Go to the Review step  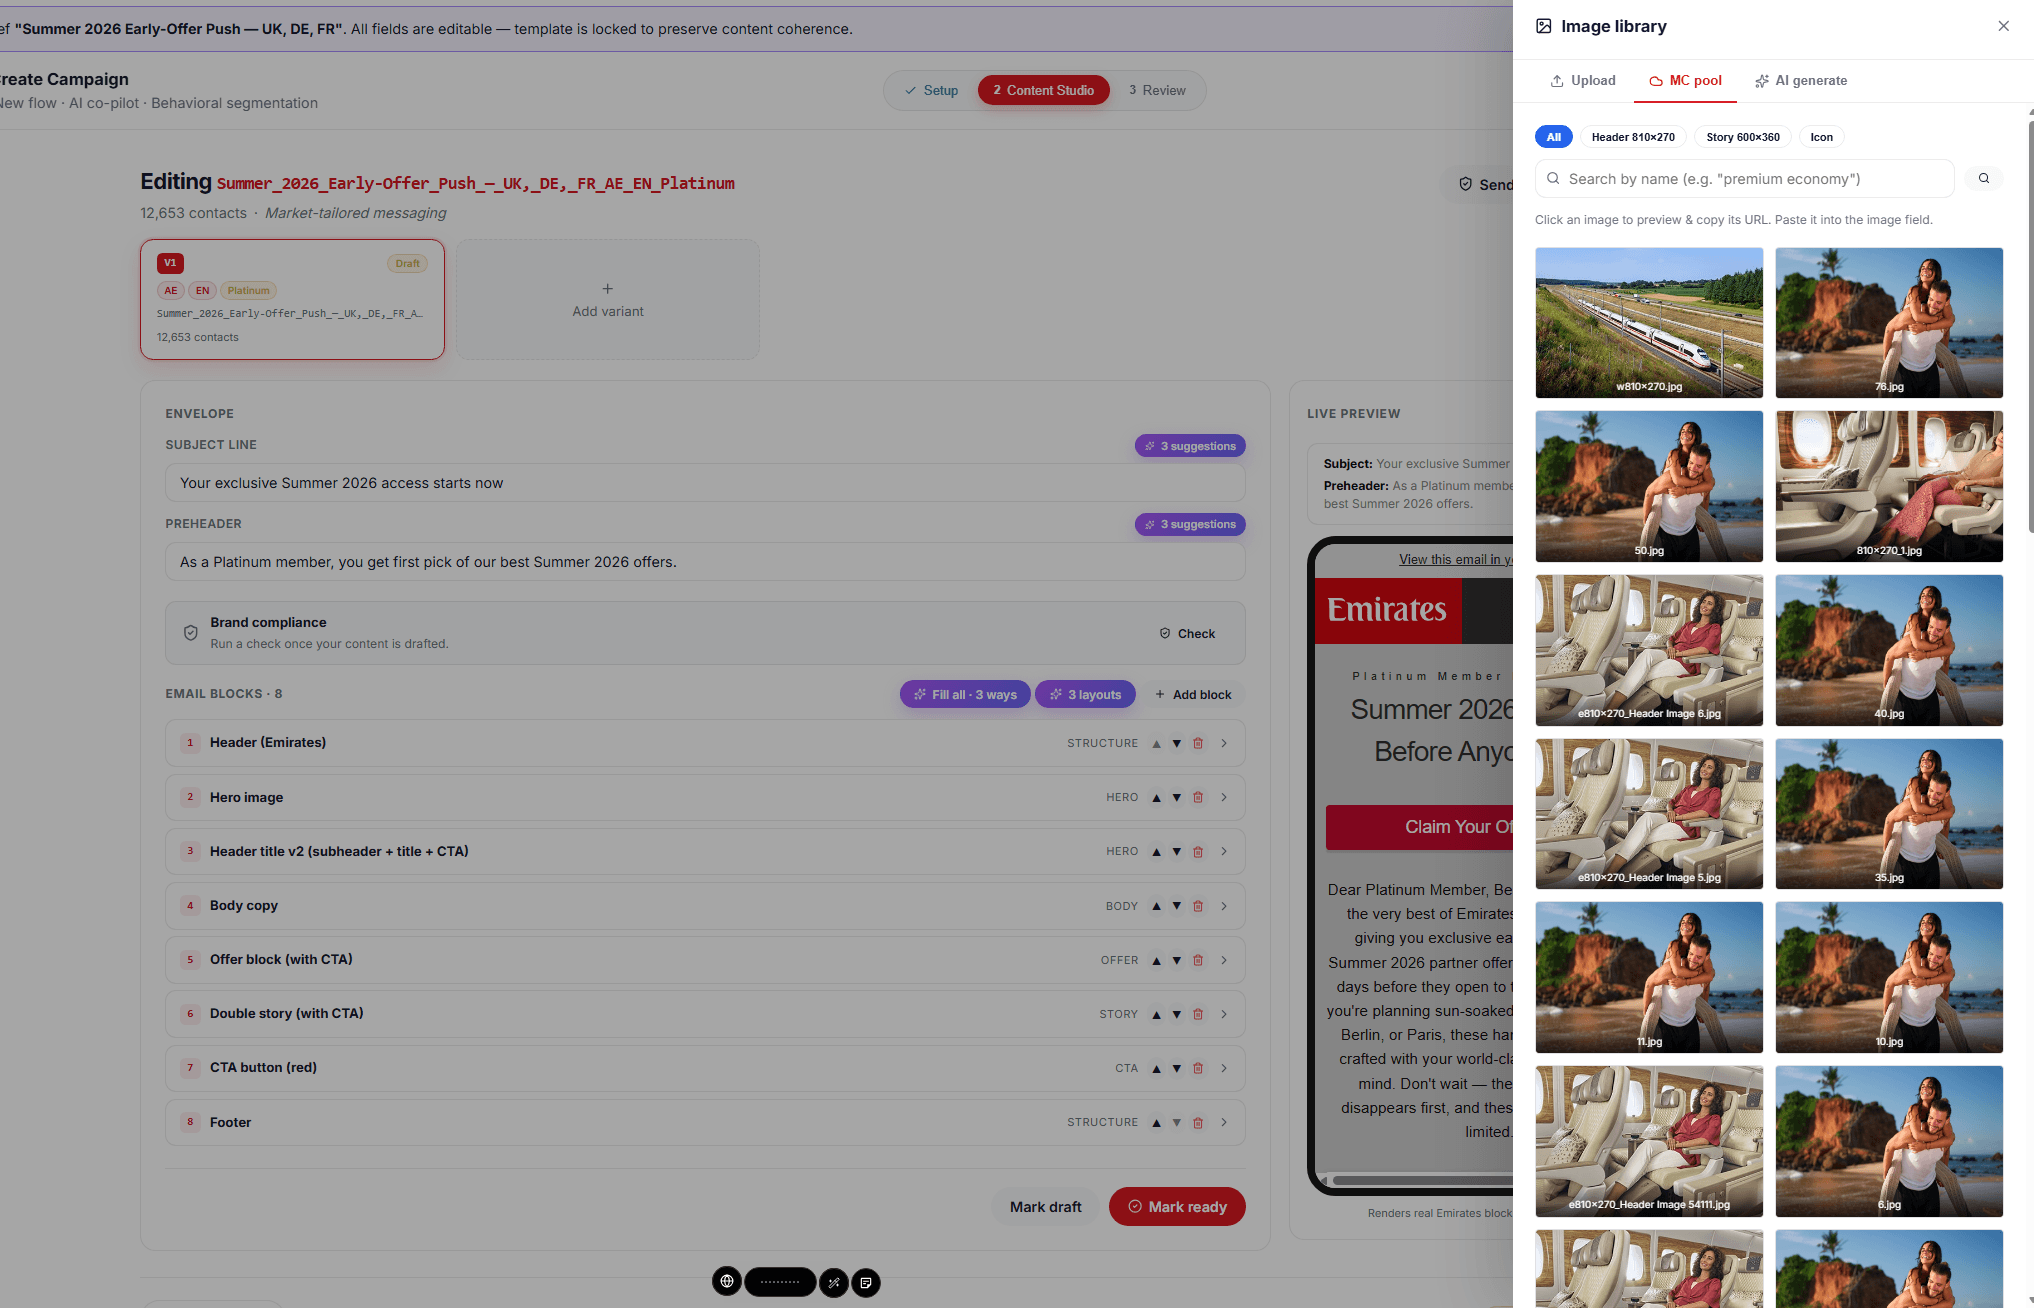[x=1157, y=91]
